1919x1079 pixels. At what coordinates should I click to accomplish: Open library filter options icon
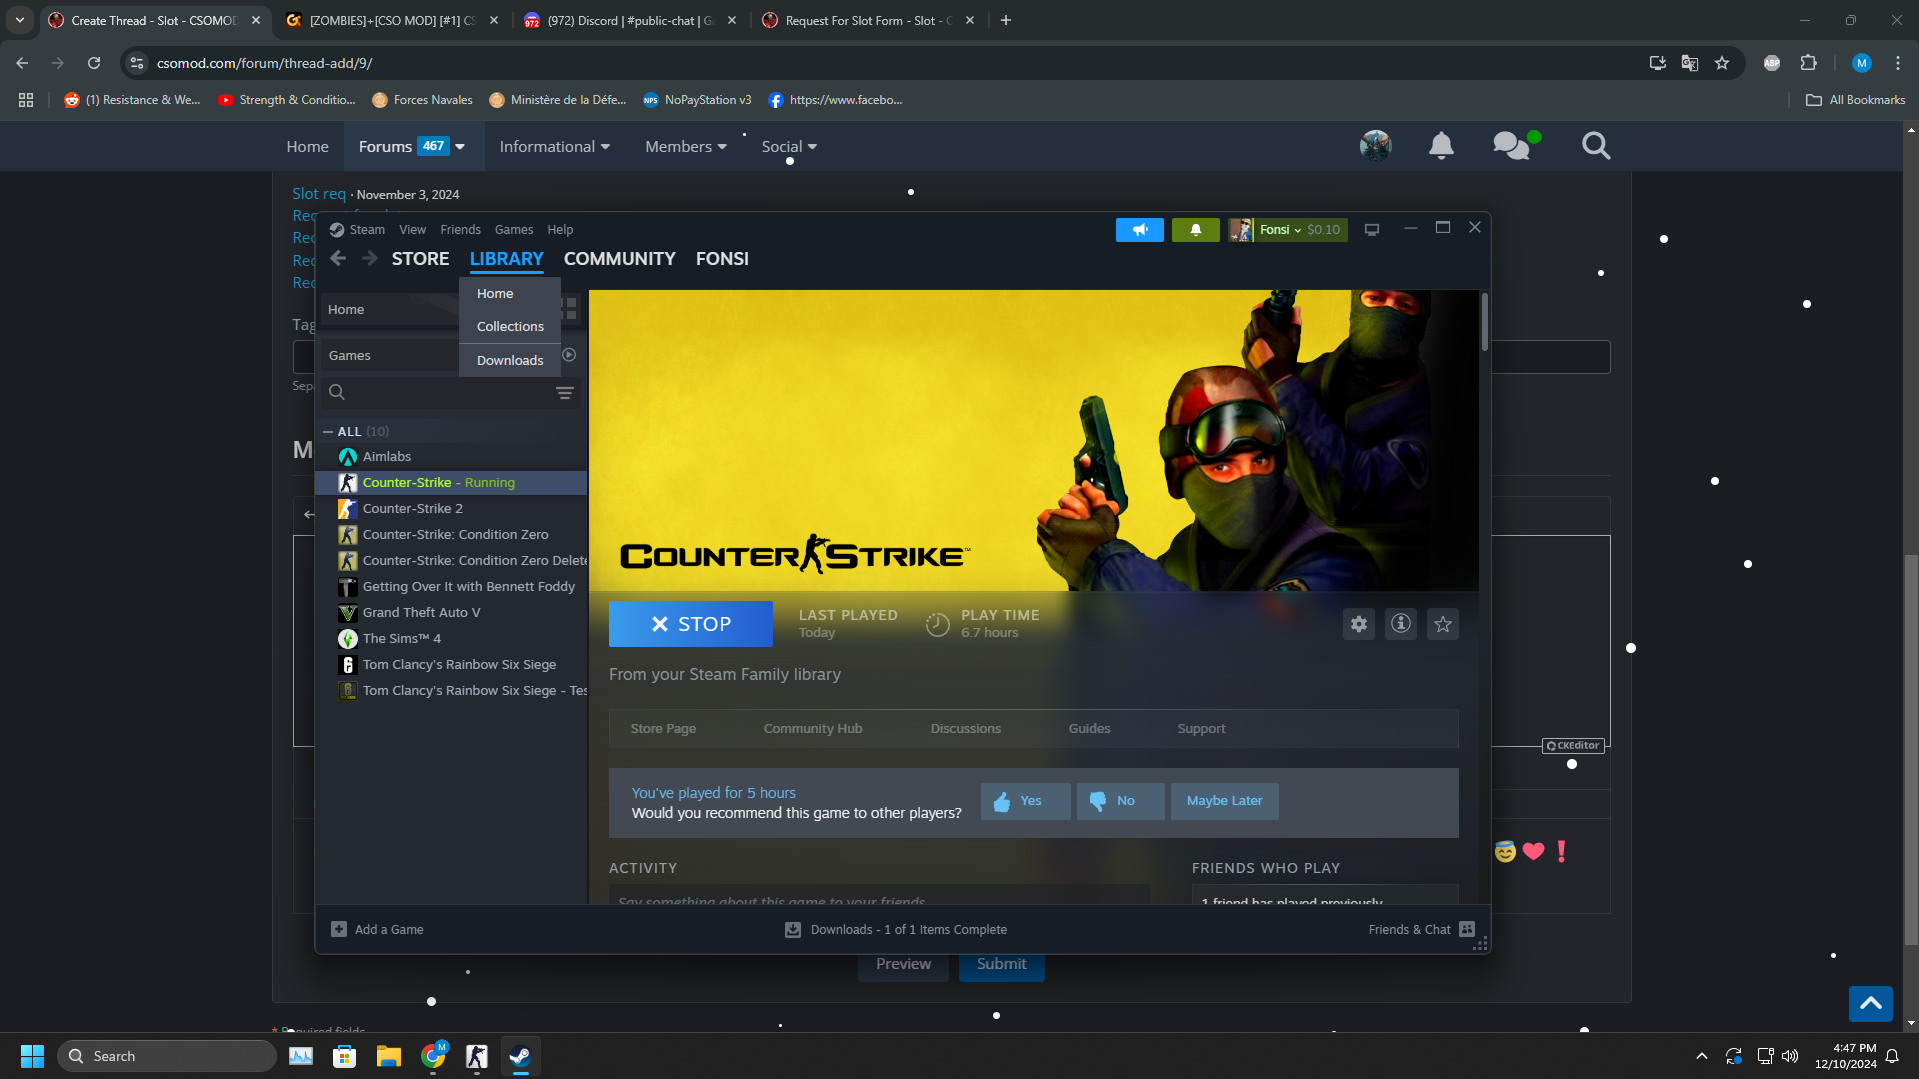565,393
